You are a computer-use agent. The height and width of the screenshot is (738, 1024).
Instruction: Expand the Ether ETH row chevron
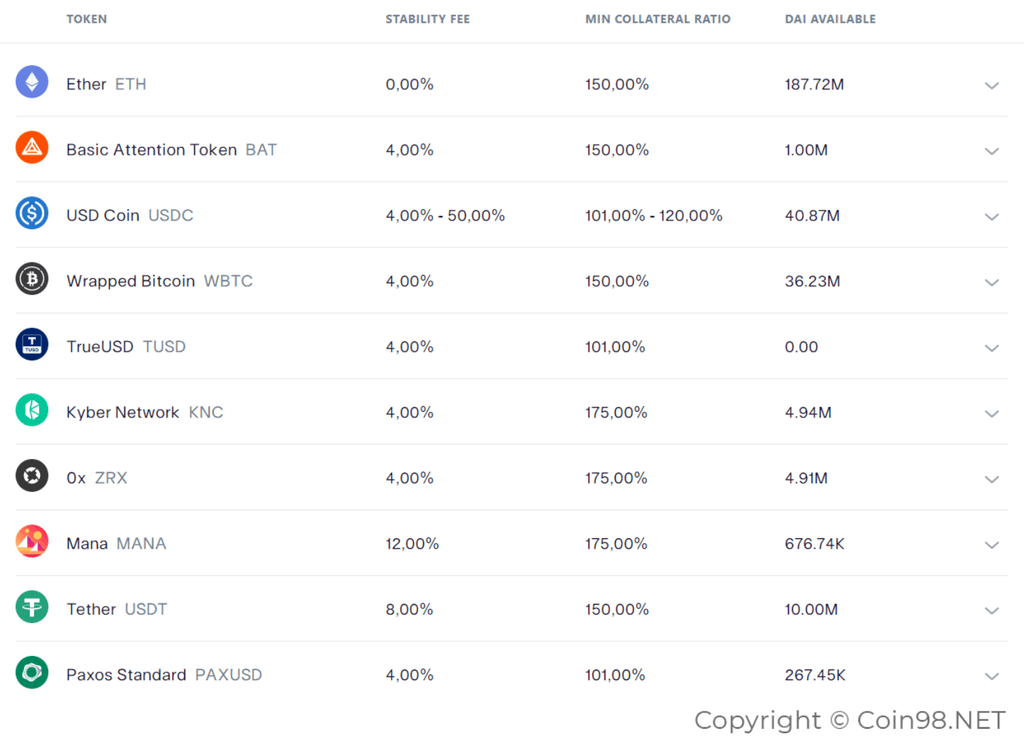tap(991, 86)
